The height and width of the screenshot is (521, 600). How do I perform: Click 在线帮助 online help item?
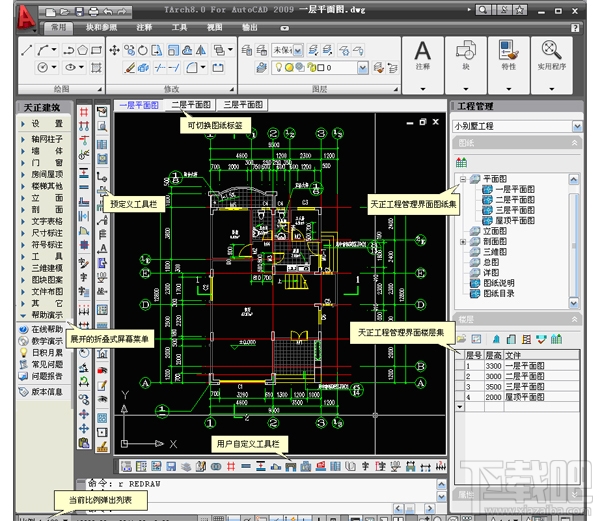pos(47,328)
